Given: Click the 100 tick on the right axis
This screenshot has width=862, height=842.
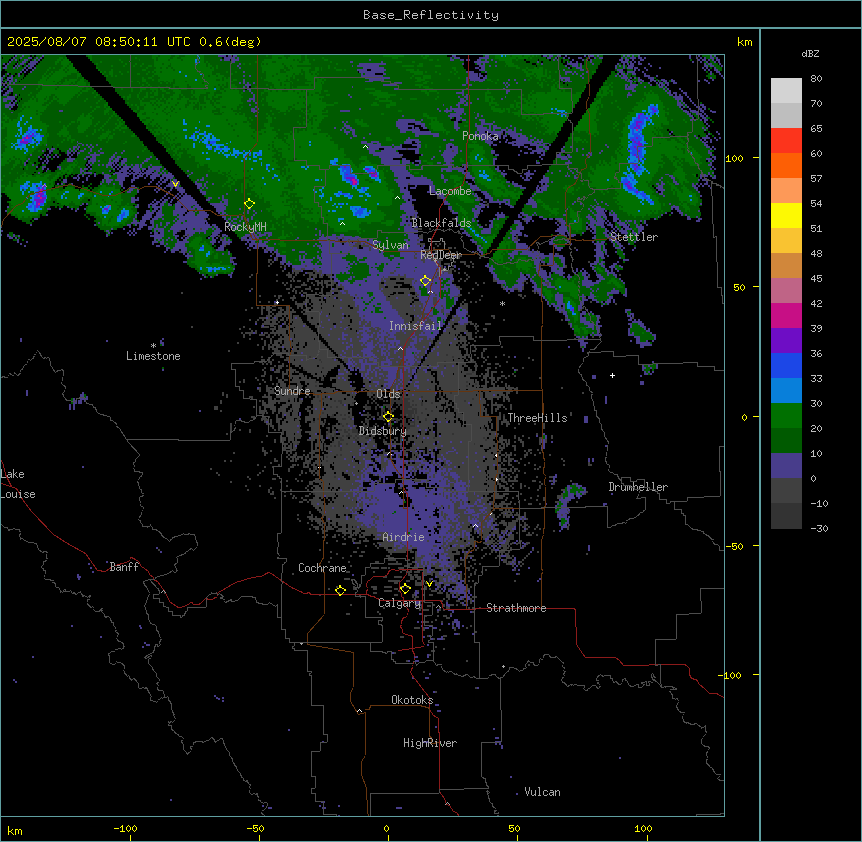Looking at the screenshot, I should pyautogui.click(x=734, y=158).
